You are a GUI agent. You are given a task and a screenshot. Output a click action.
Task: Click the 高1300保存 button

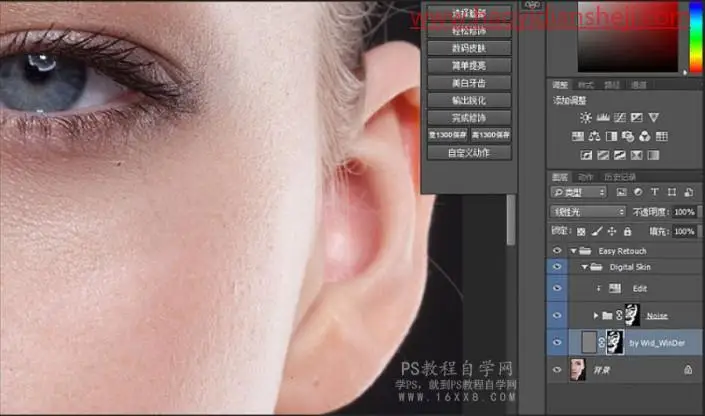click(x=491, y=135)
